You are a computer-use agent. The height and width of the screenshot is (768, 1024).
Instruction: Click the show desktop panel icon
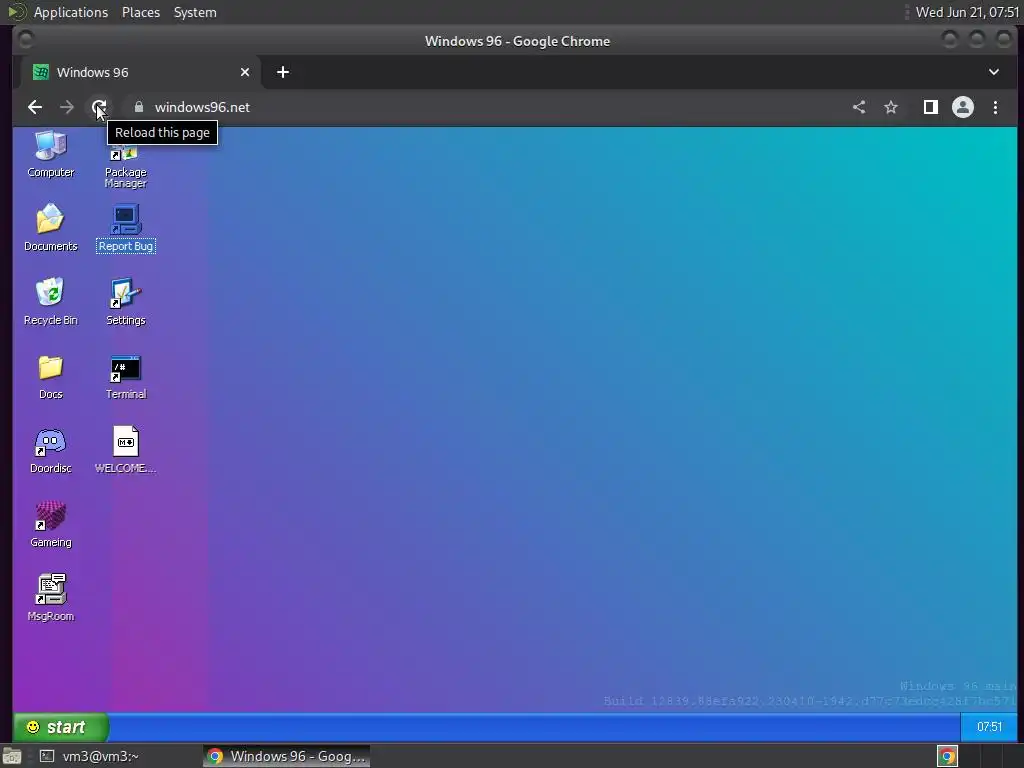[12, 757]
